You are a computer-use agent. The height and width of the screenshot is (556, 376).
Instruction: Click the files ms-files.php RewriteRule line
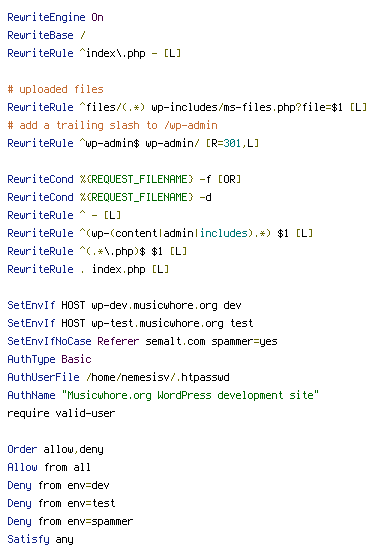[x=187, y=107]
